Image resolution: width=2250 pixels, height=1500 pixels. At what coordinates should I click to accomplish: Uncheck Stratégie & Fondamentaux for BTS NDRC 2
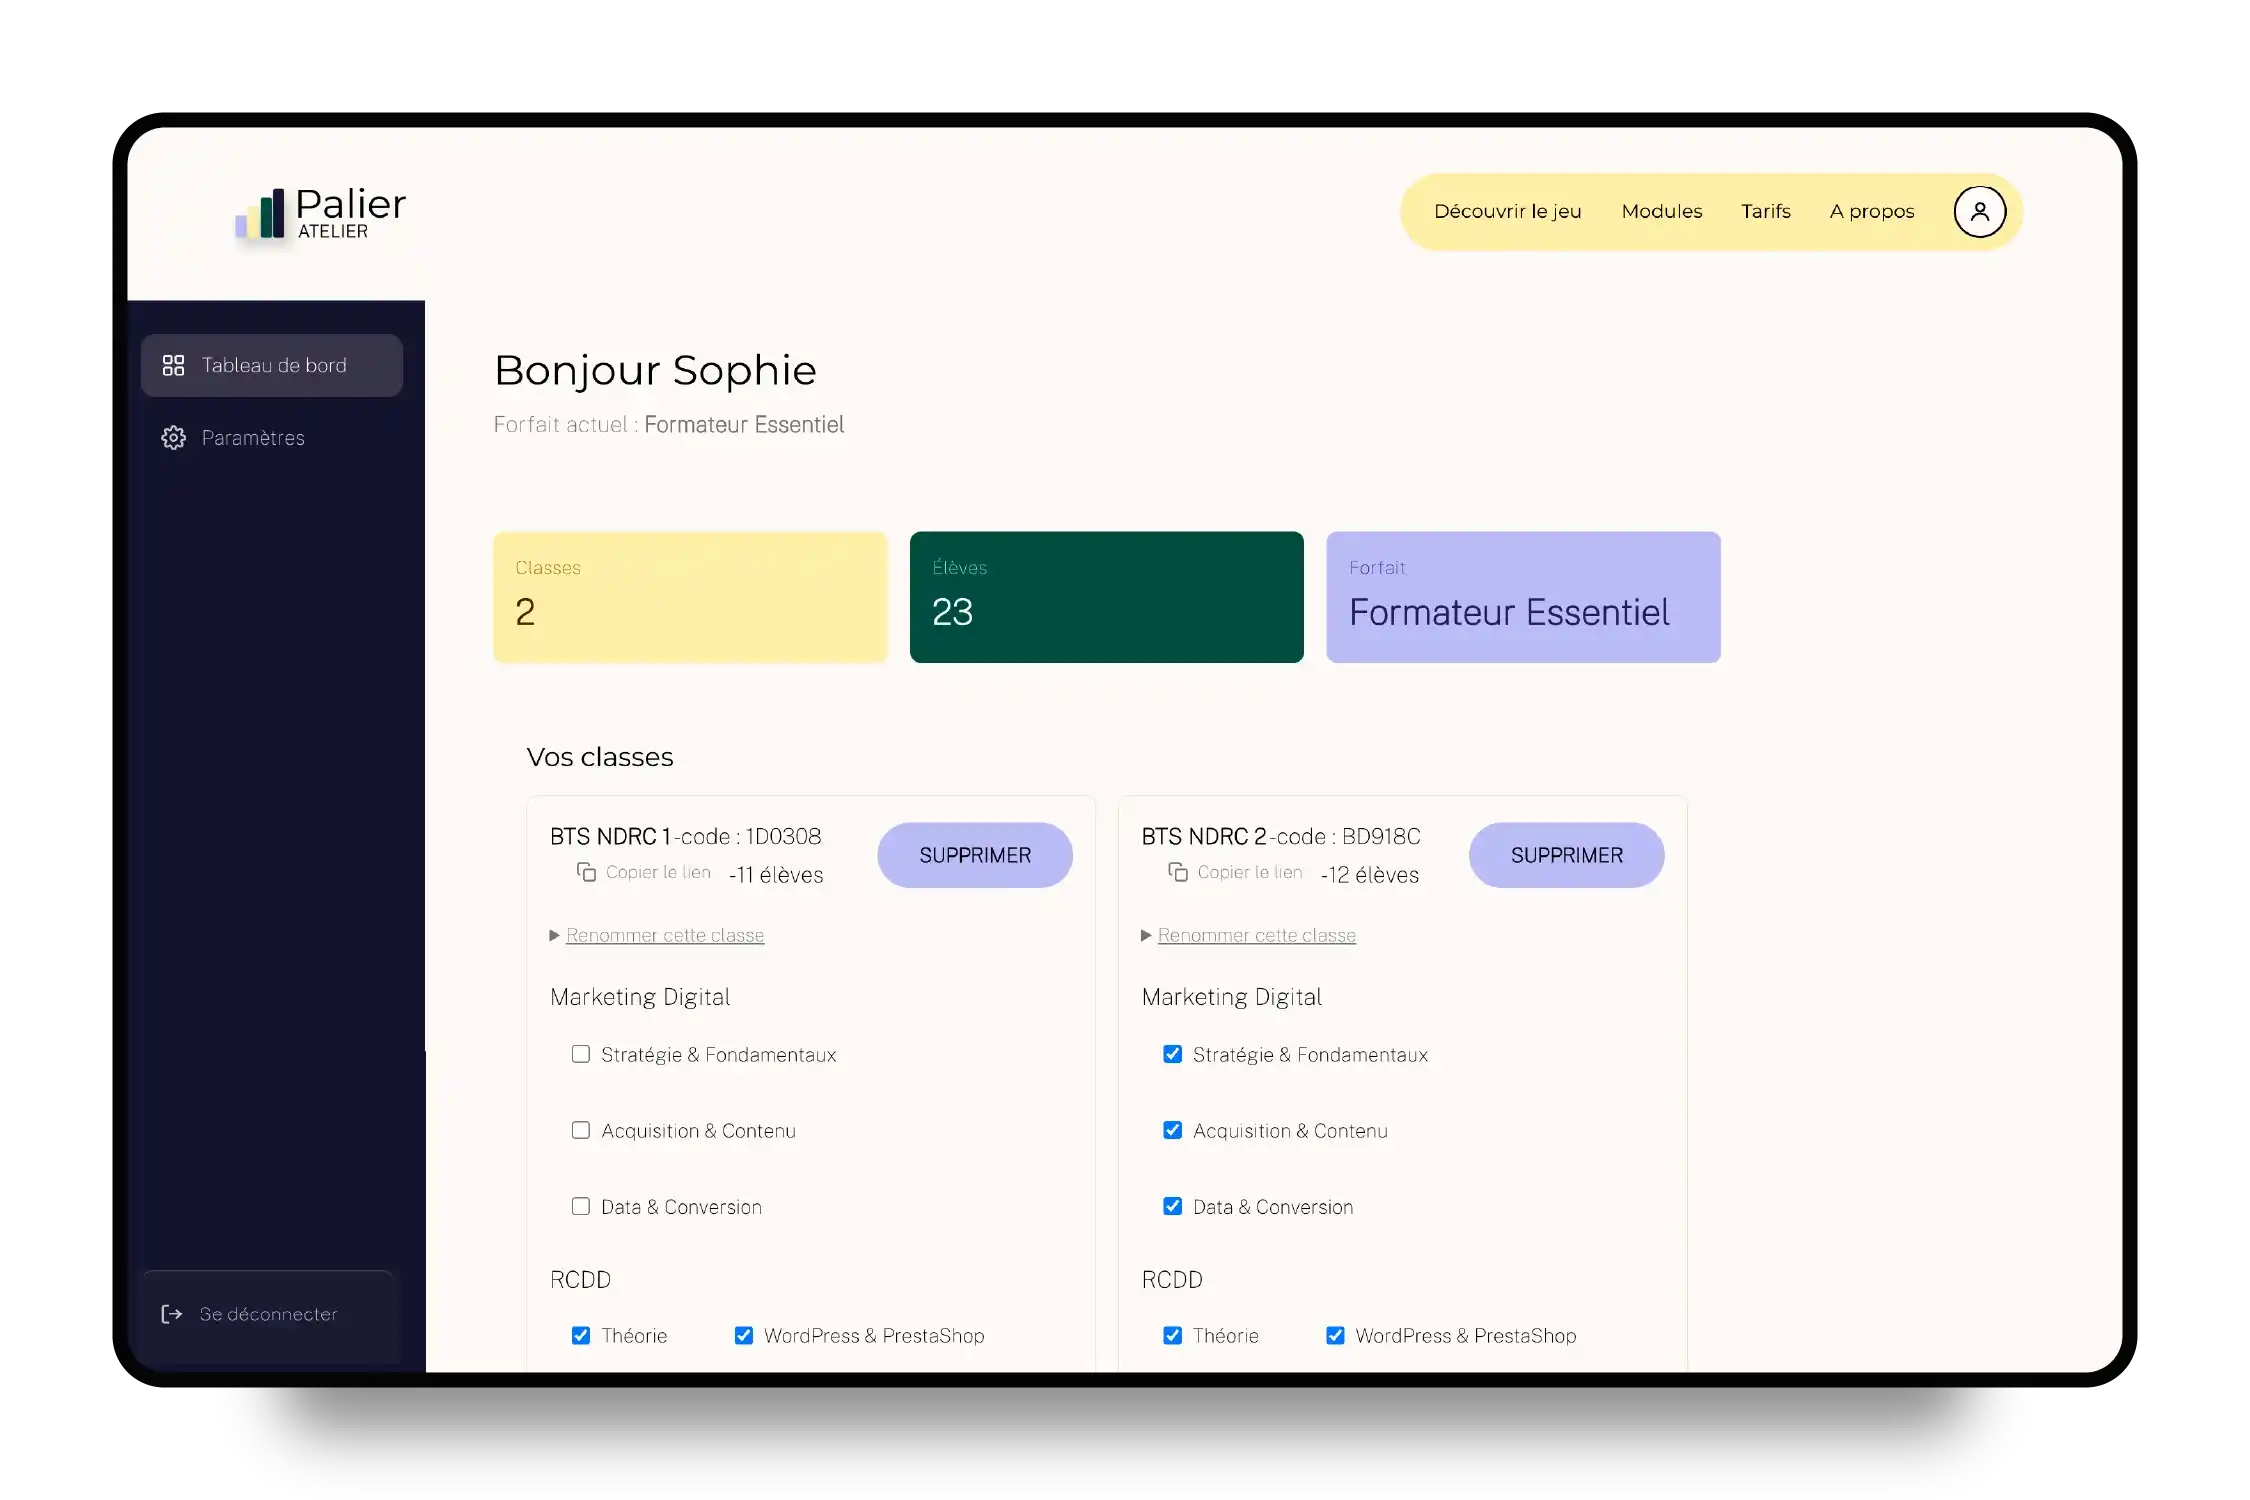tap(1172, 1054)
